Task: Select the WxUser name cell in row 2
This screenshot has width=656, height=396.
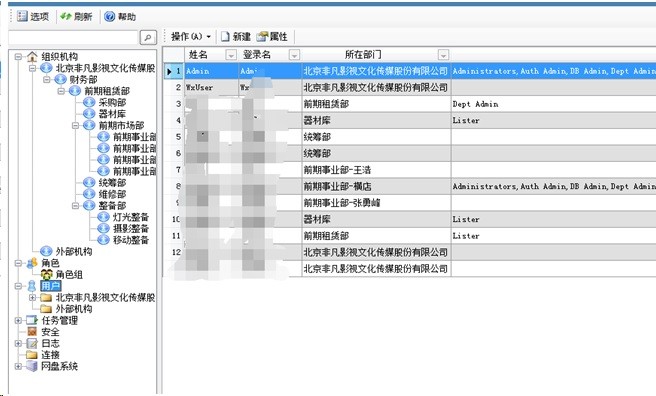Action: click(x=211, y=87)
